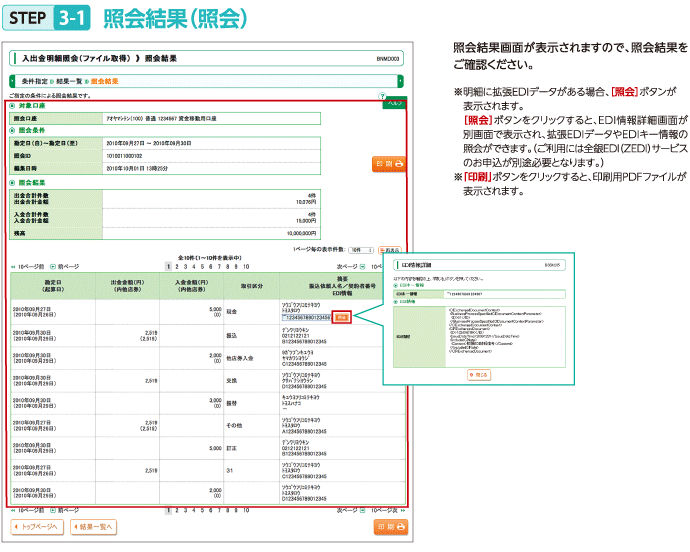Click 結果一覧 step in the breadcrumb
Screen dimensions: 690x552
point(69,81)
